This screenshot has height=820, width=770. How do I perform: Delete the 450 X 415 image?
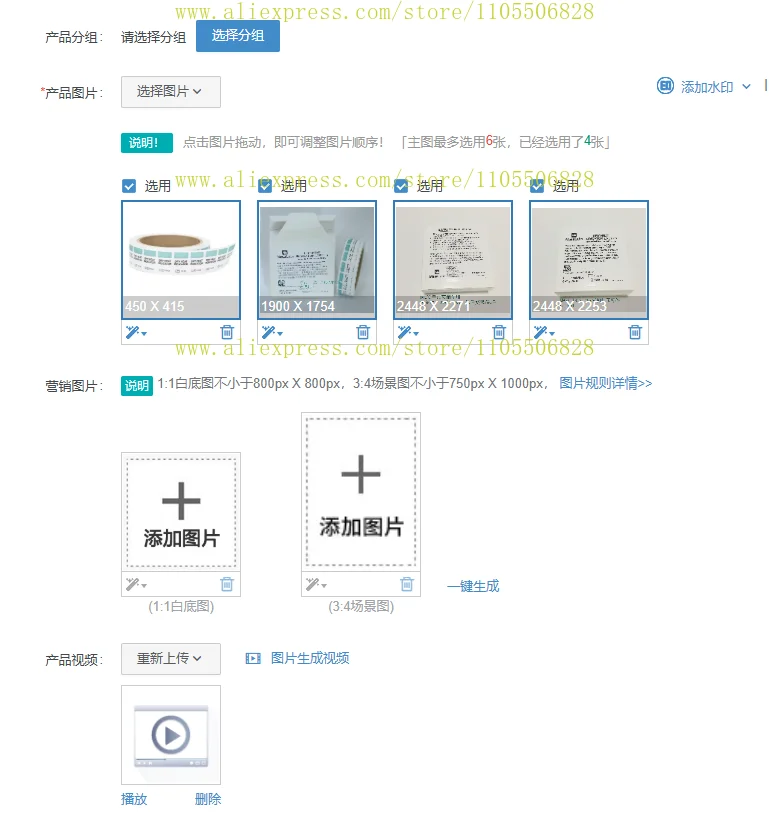click(227, 332)
